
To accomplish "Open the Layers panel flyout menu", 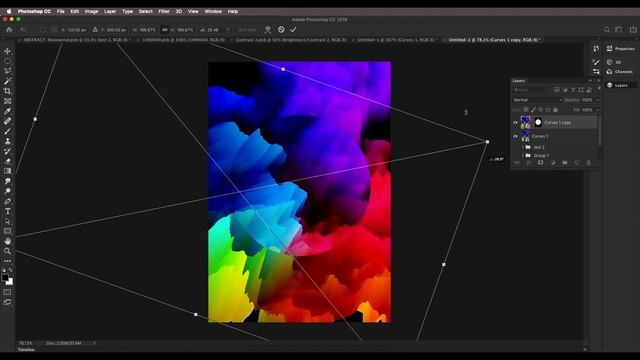I will click(x=599, y=81).
